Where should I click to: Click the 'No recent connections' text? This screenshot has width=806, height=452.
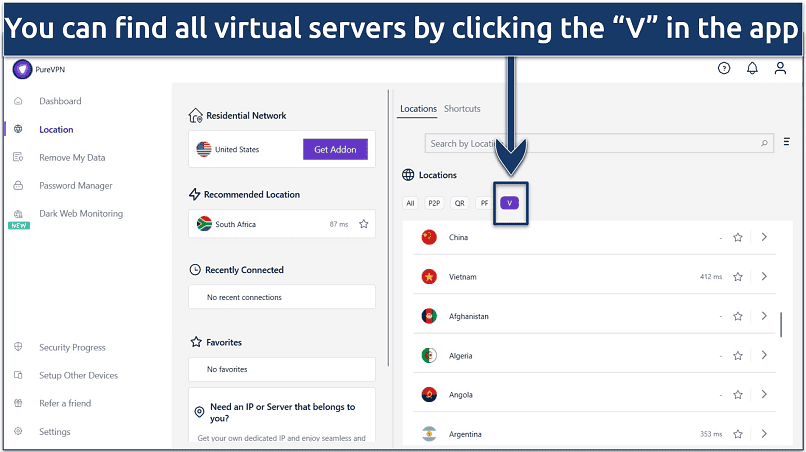(x=244, y=297)
